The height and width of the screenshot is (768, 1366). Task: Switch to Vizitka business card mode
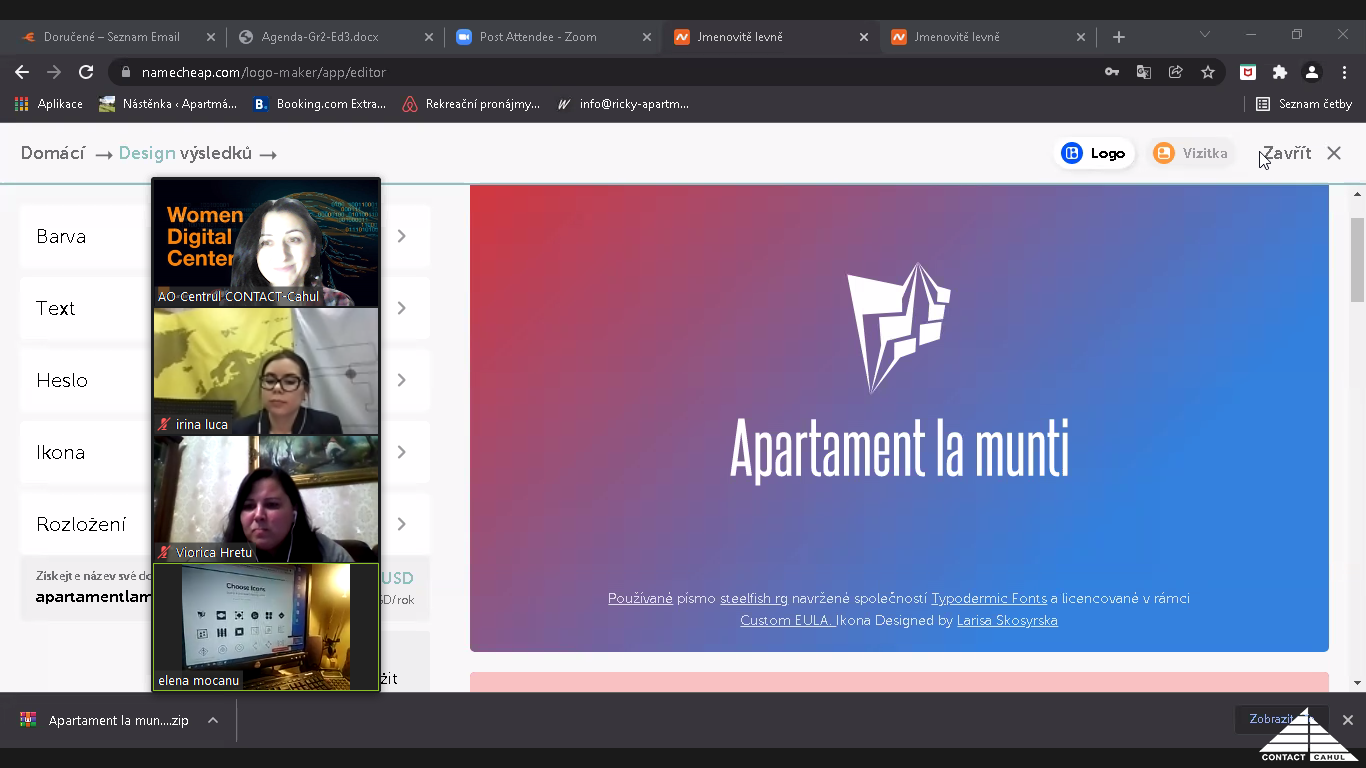point(1191,153)
